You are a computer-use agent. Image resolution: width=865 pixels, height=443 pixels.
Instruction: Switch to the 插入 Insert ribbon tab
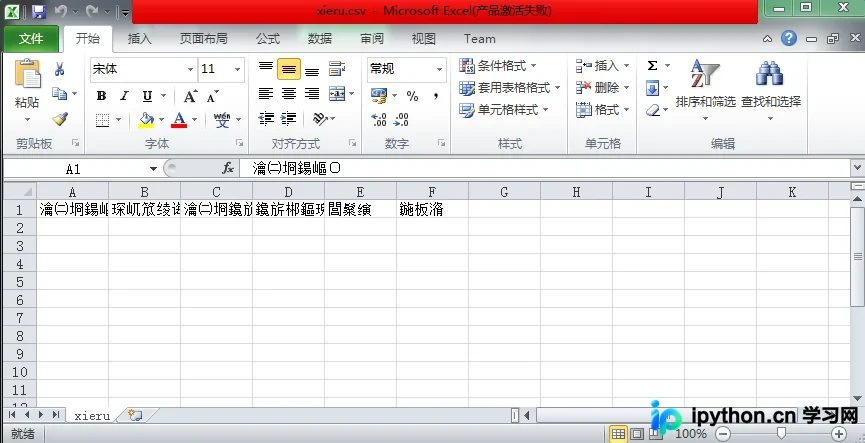point(140,39)
